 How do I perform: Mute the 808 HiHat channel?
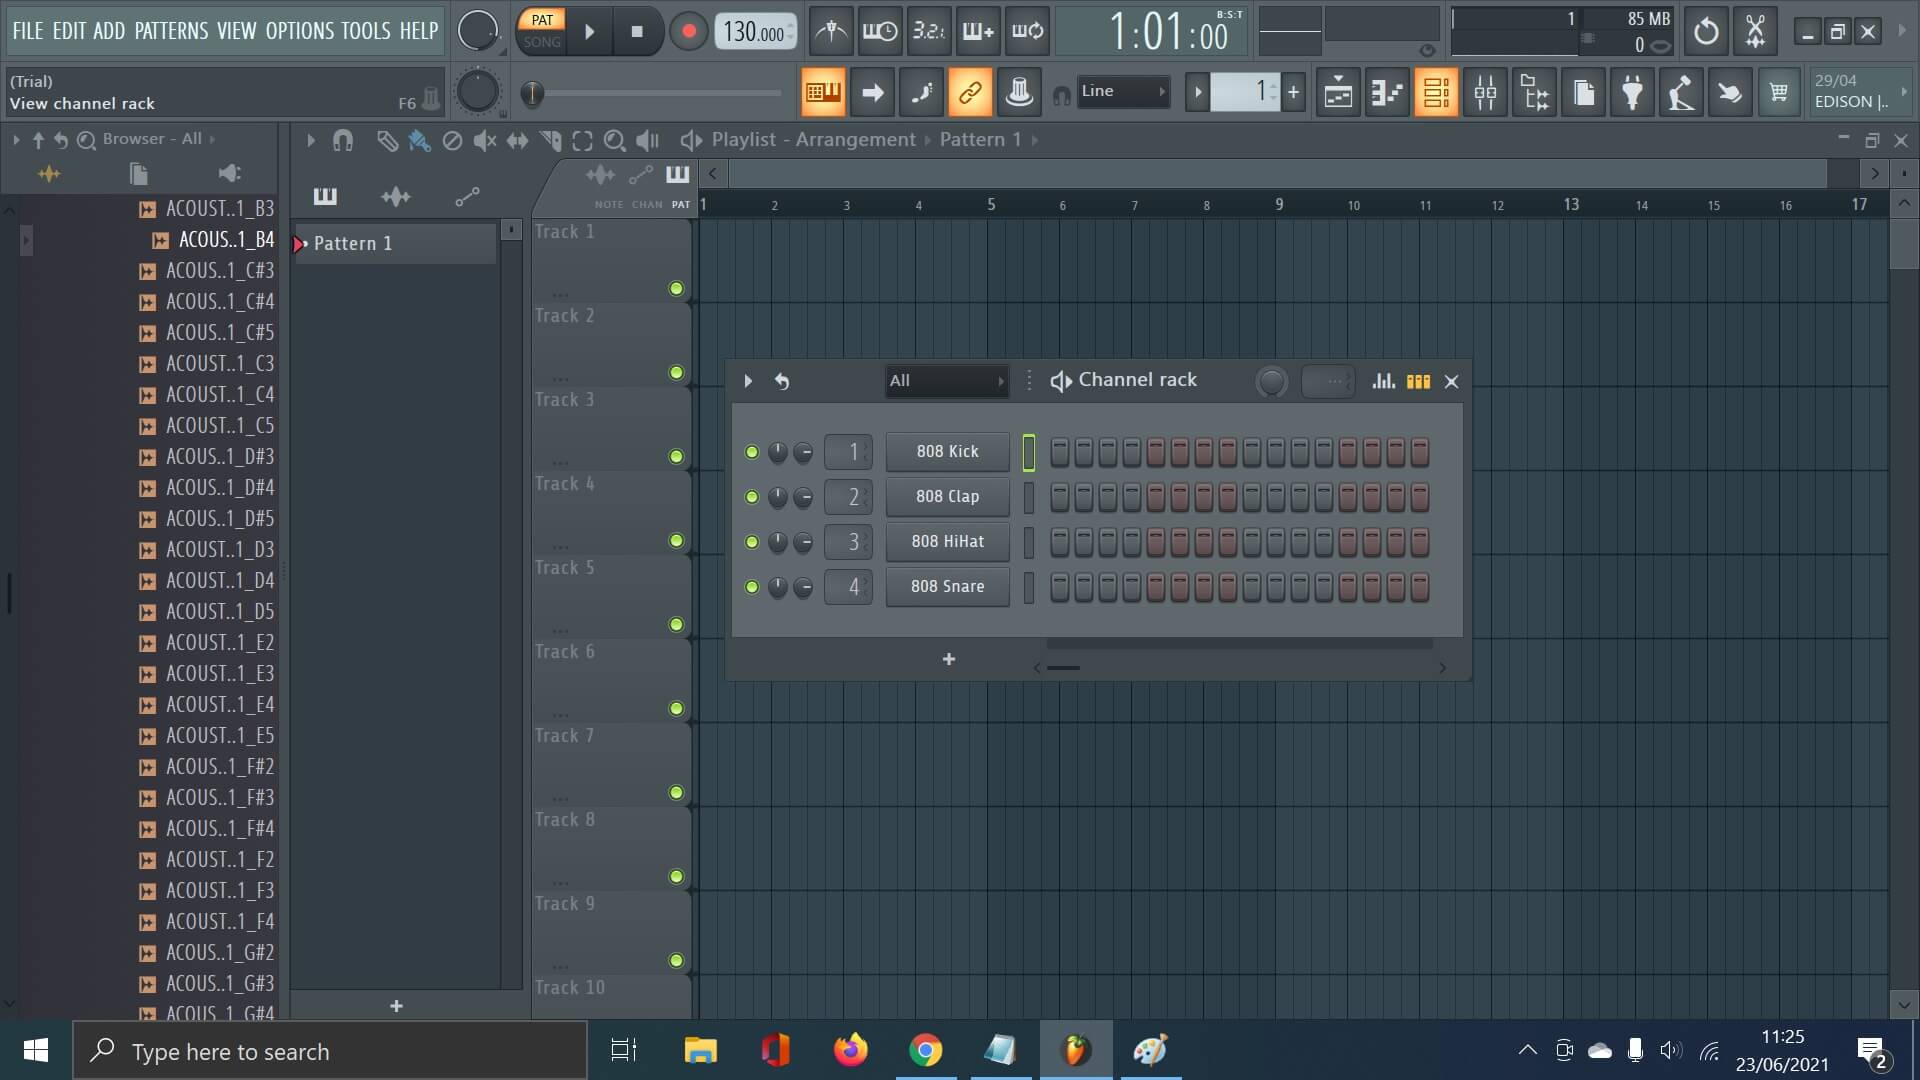(x=750, y=541)
